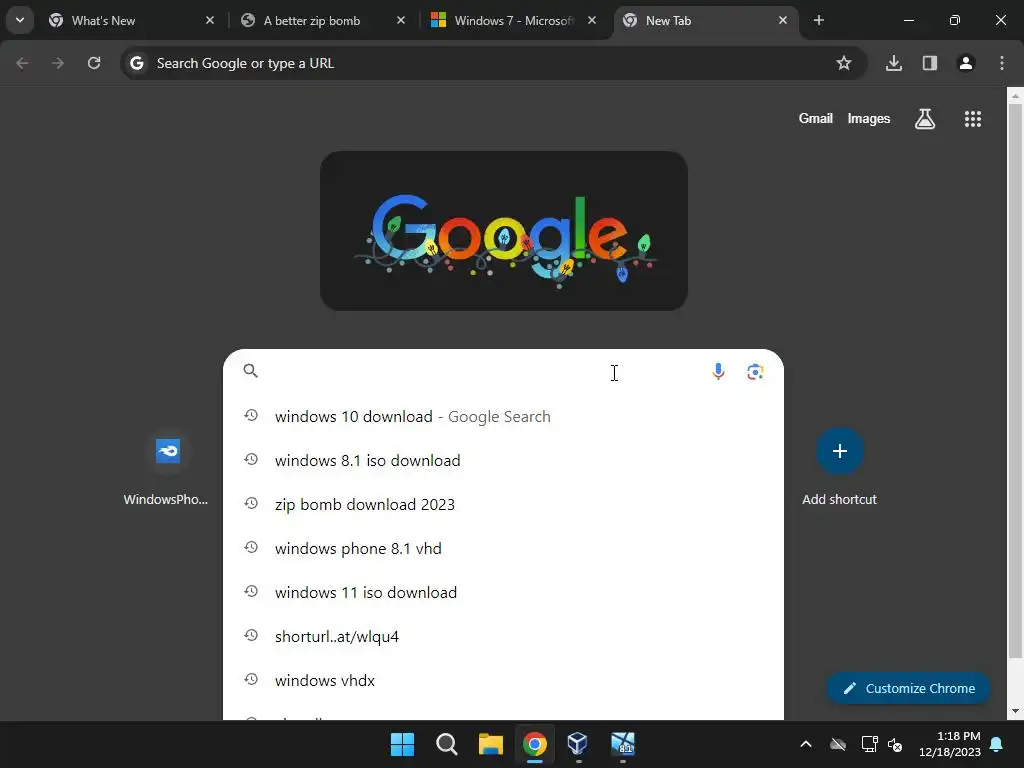Viewport: 1024px width, 768px height.
Task: Select suggestion windows 11 iso download
Action: point(504,592)
